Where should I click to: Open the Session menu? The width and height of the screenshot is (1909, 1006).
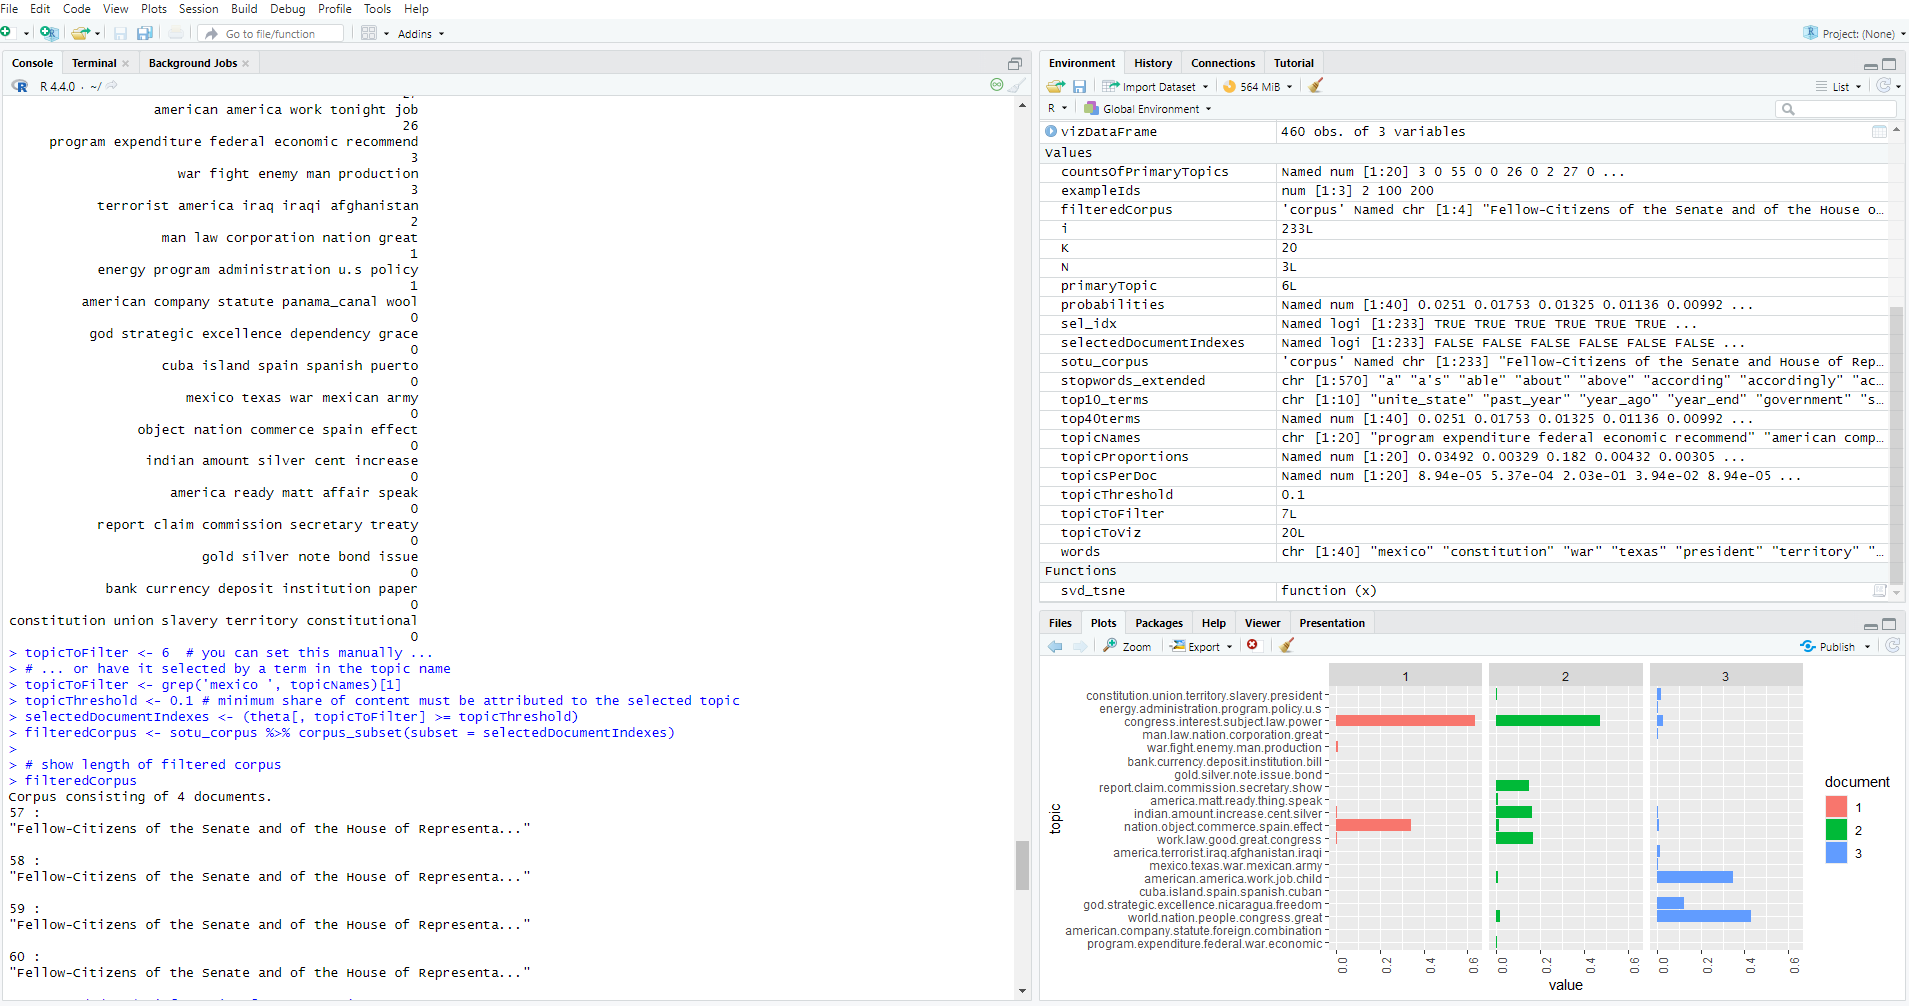198,9
